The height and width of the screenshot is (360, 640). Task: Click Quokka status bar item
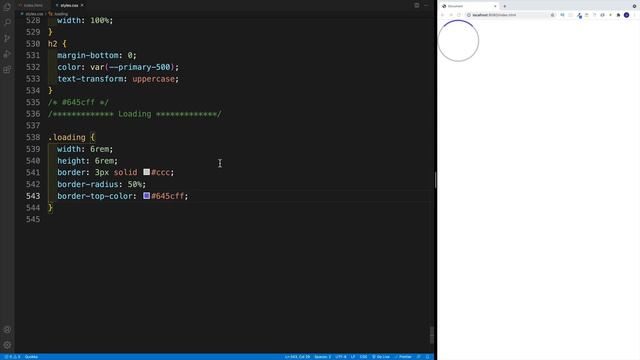pos(31,357)
